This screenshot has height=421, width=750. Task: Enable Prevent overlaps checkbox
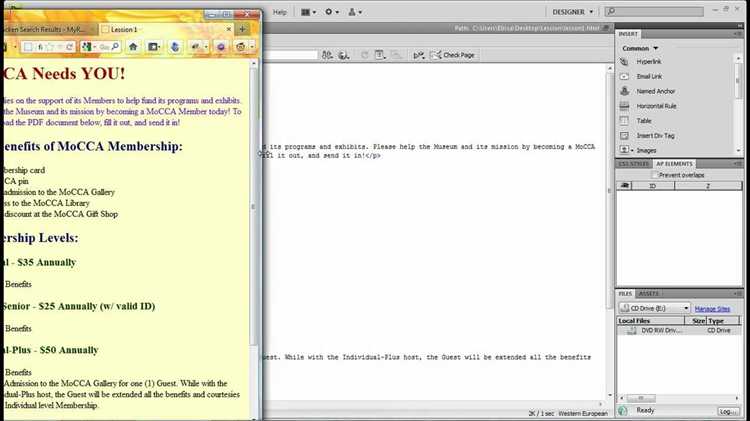(654, 175)
